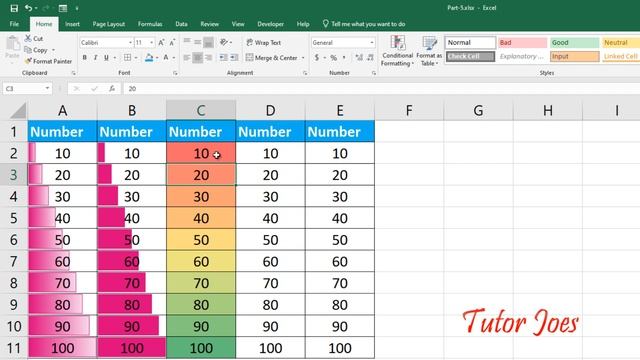
Task: Apply fill color to cell
Action: coord(149,58)
